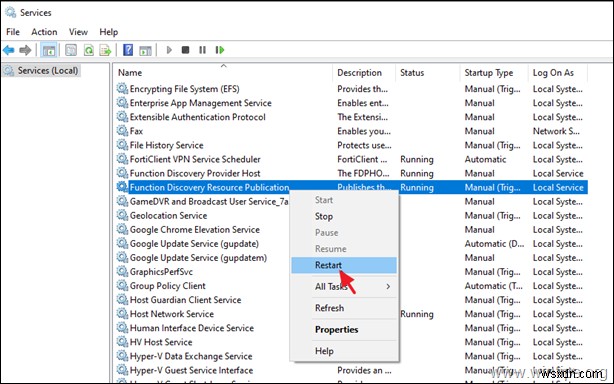Select FortiClient VPN Service Scheduler

[195, 159]
